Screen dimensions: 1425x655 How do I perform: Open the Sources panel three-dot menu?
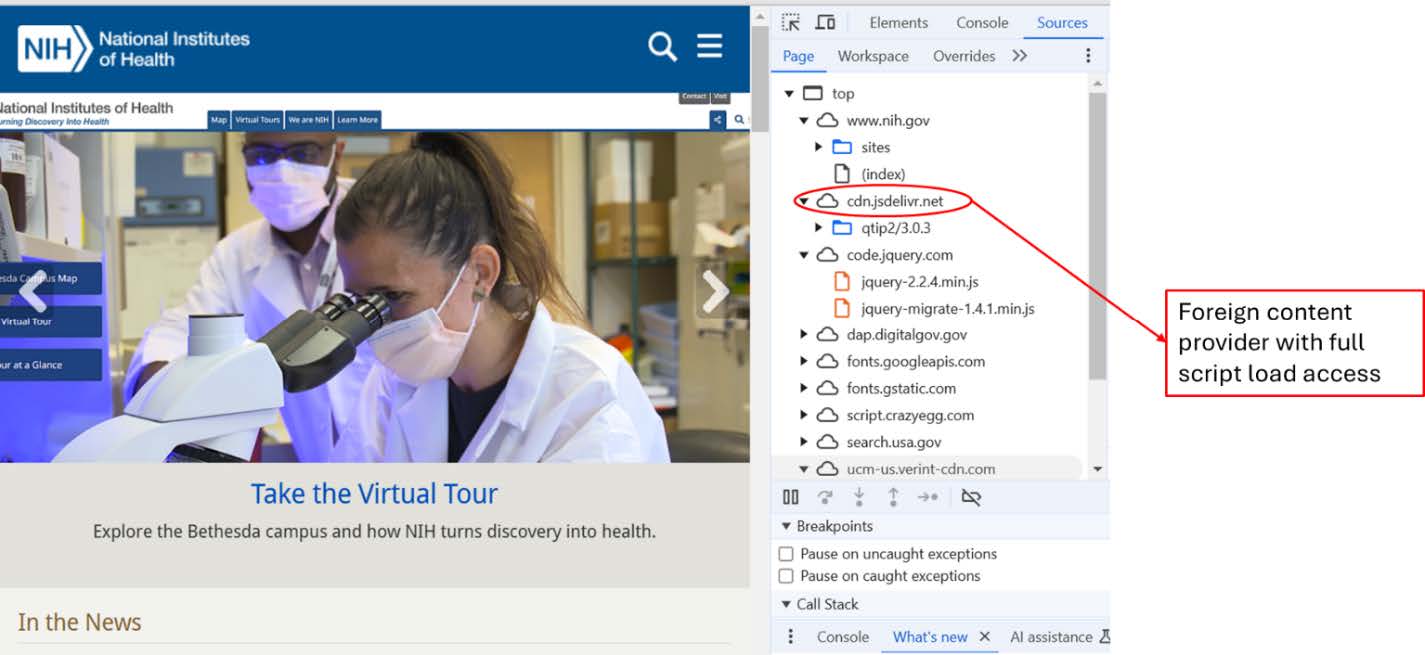click(1088, 56)
